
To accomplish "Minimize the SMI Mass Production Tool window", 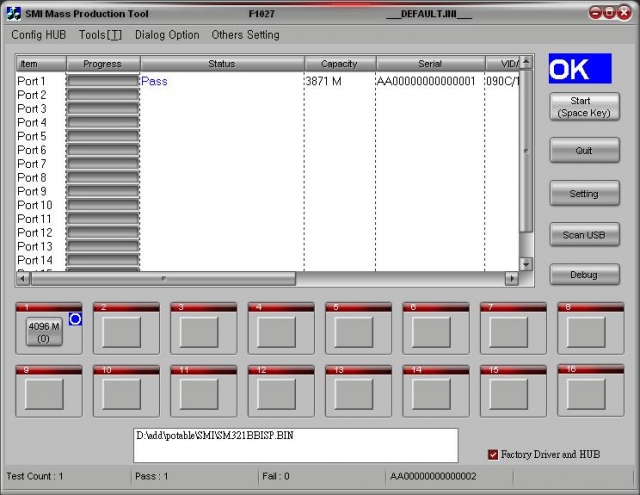I will [x=596, y=13].
